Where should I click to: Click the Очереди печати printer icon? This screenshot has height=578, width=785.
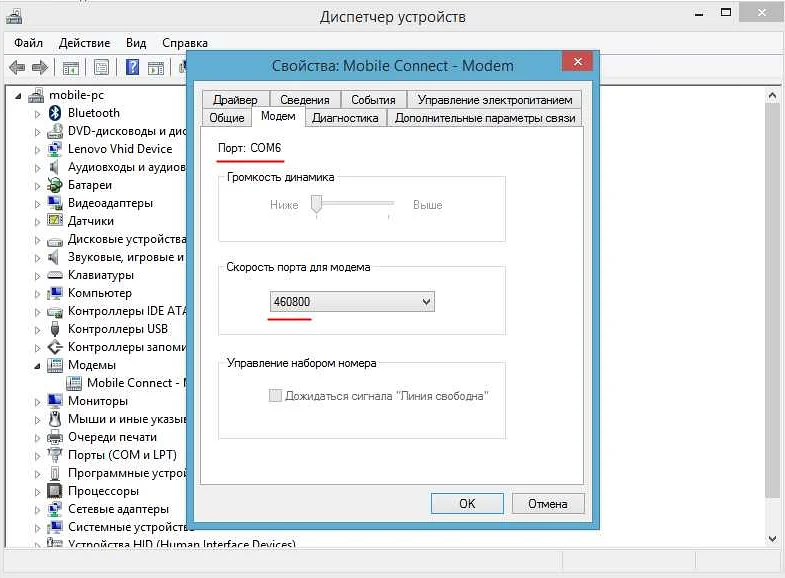pos(55,437)
